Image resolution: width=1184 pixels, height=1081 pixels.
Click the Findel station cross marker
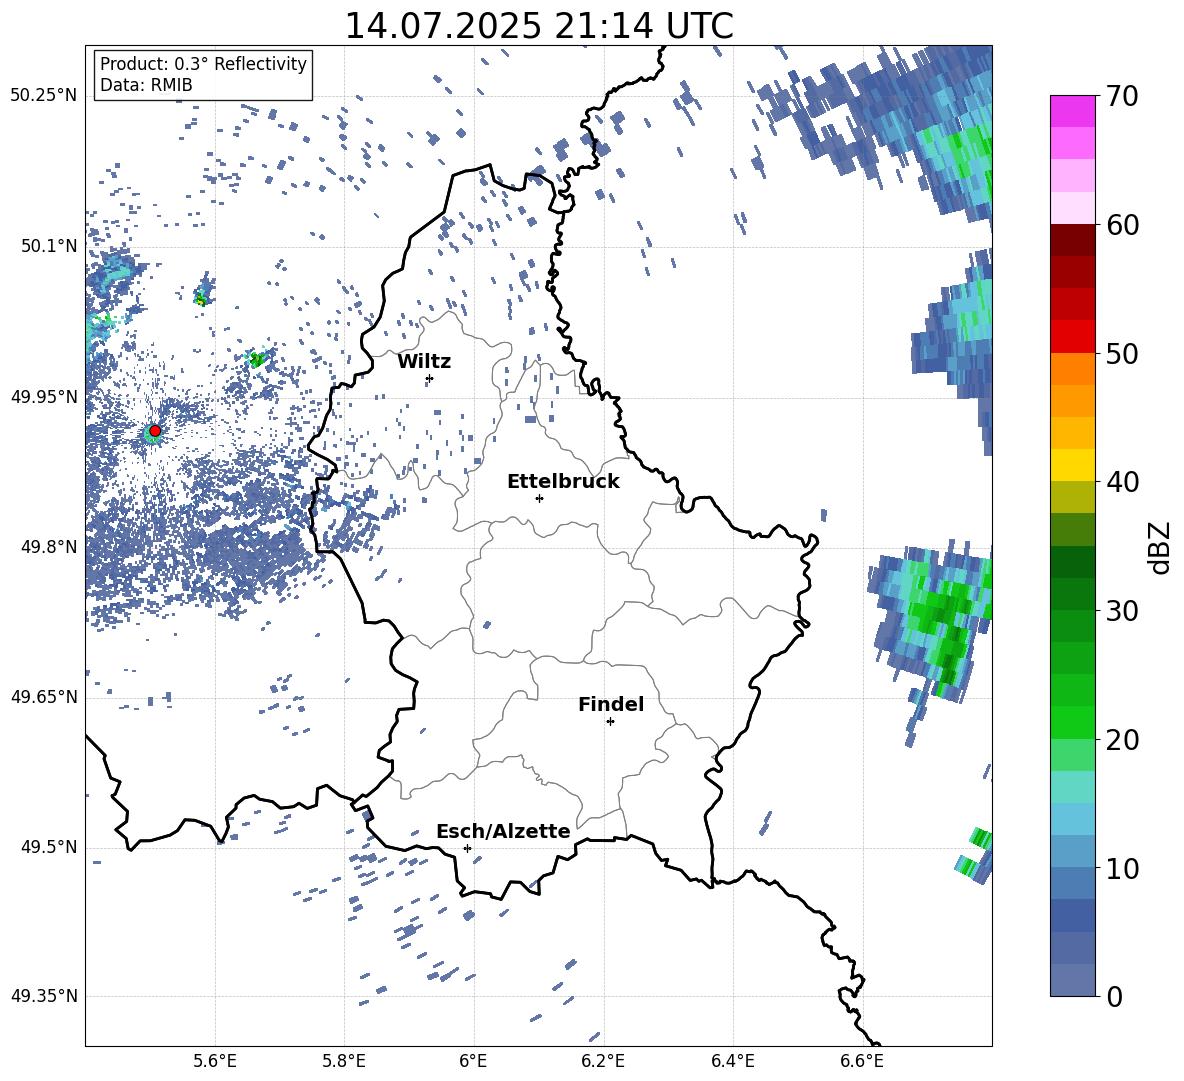click(610, 722)
